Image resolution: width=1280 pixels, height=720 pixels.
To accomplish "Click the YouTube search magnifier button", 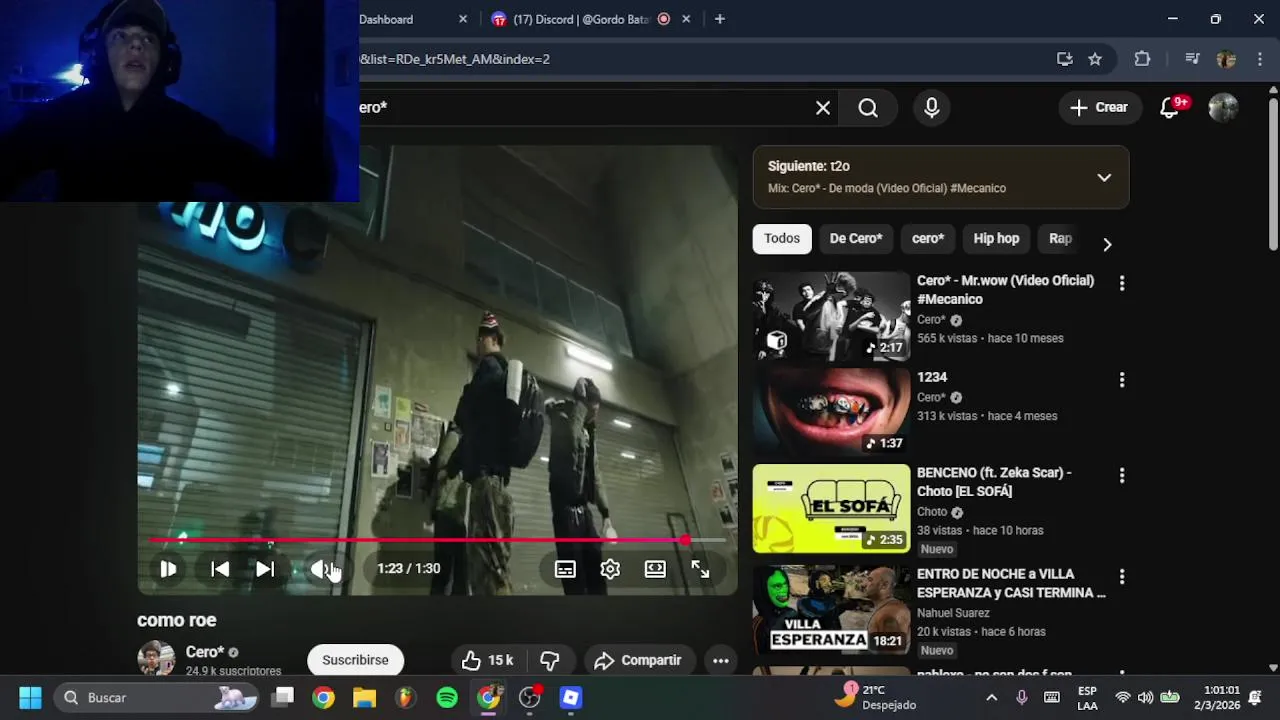I will coord(868,108).
